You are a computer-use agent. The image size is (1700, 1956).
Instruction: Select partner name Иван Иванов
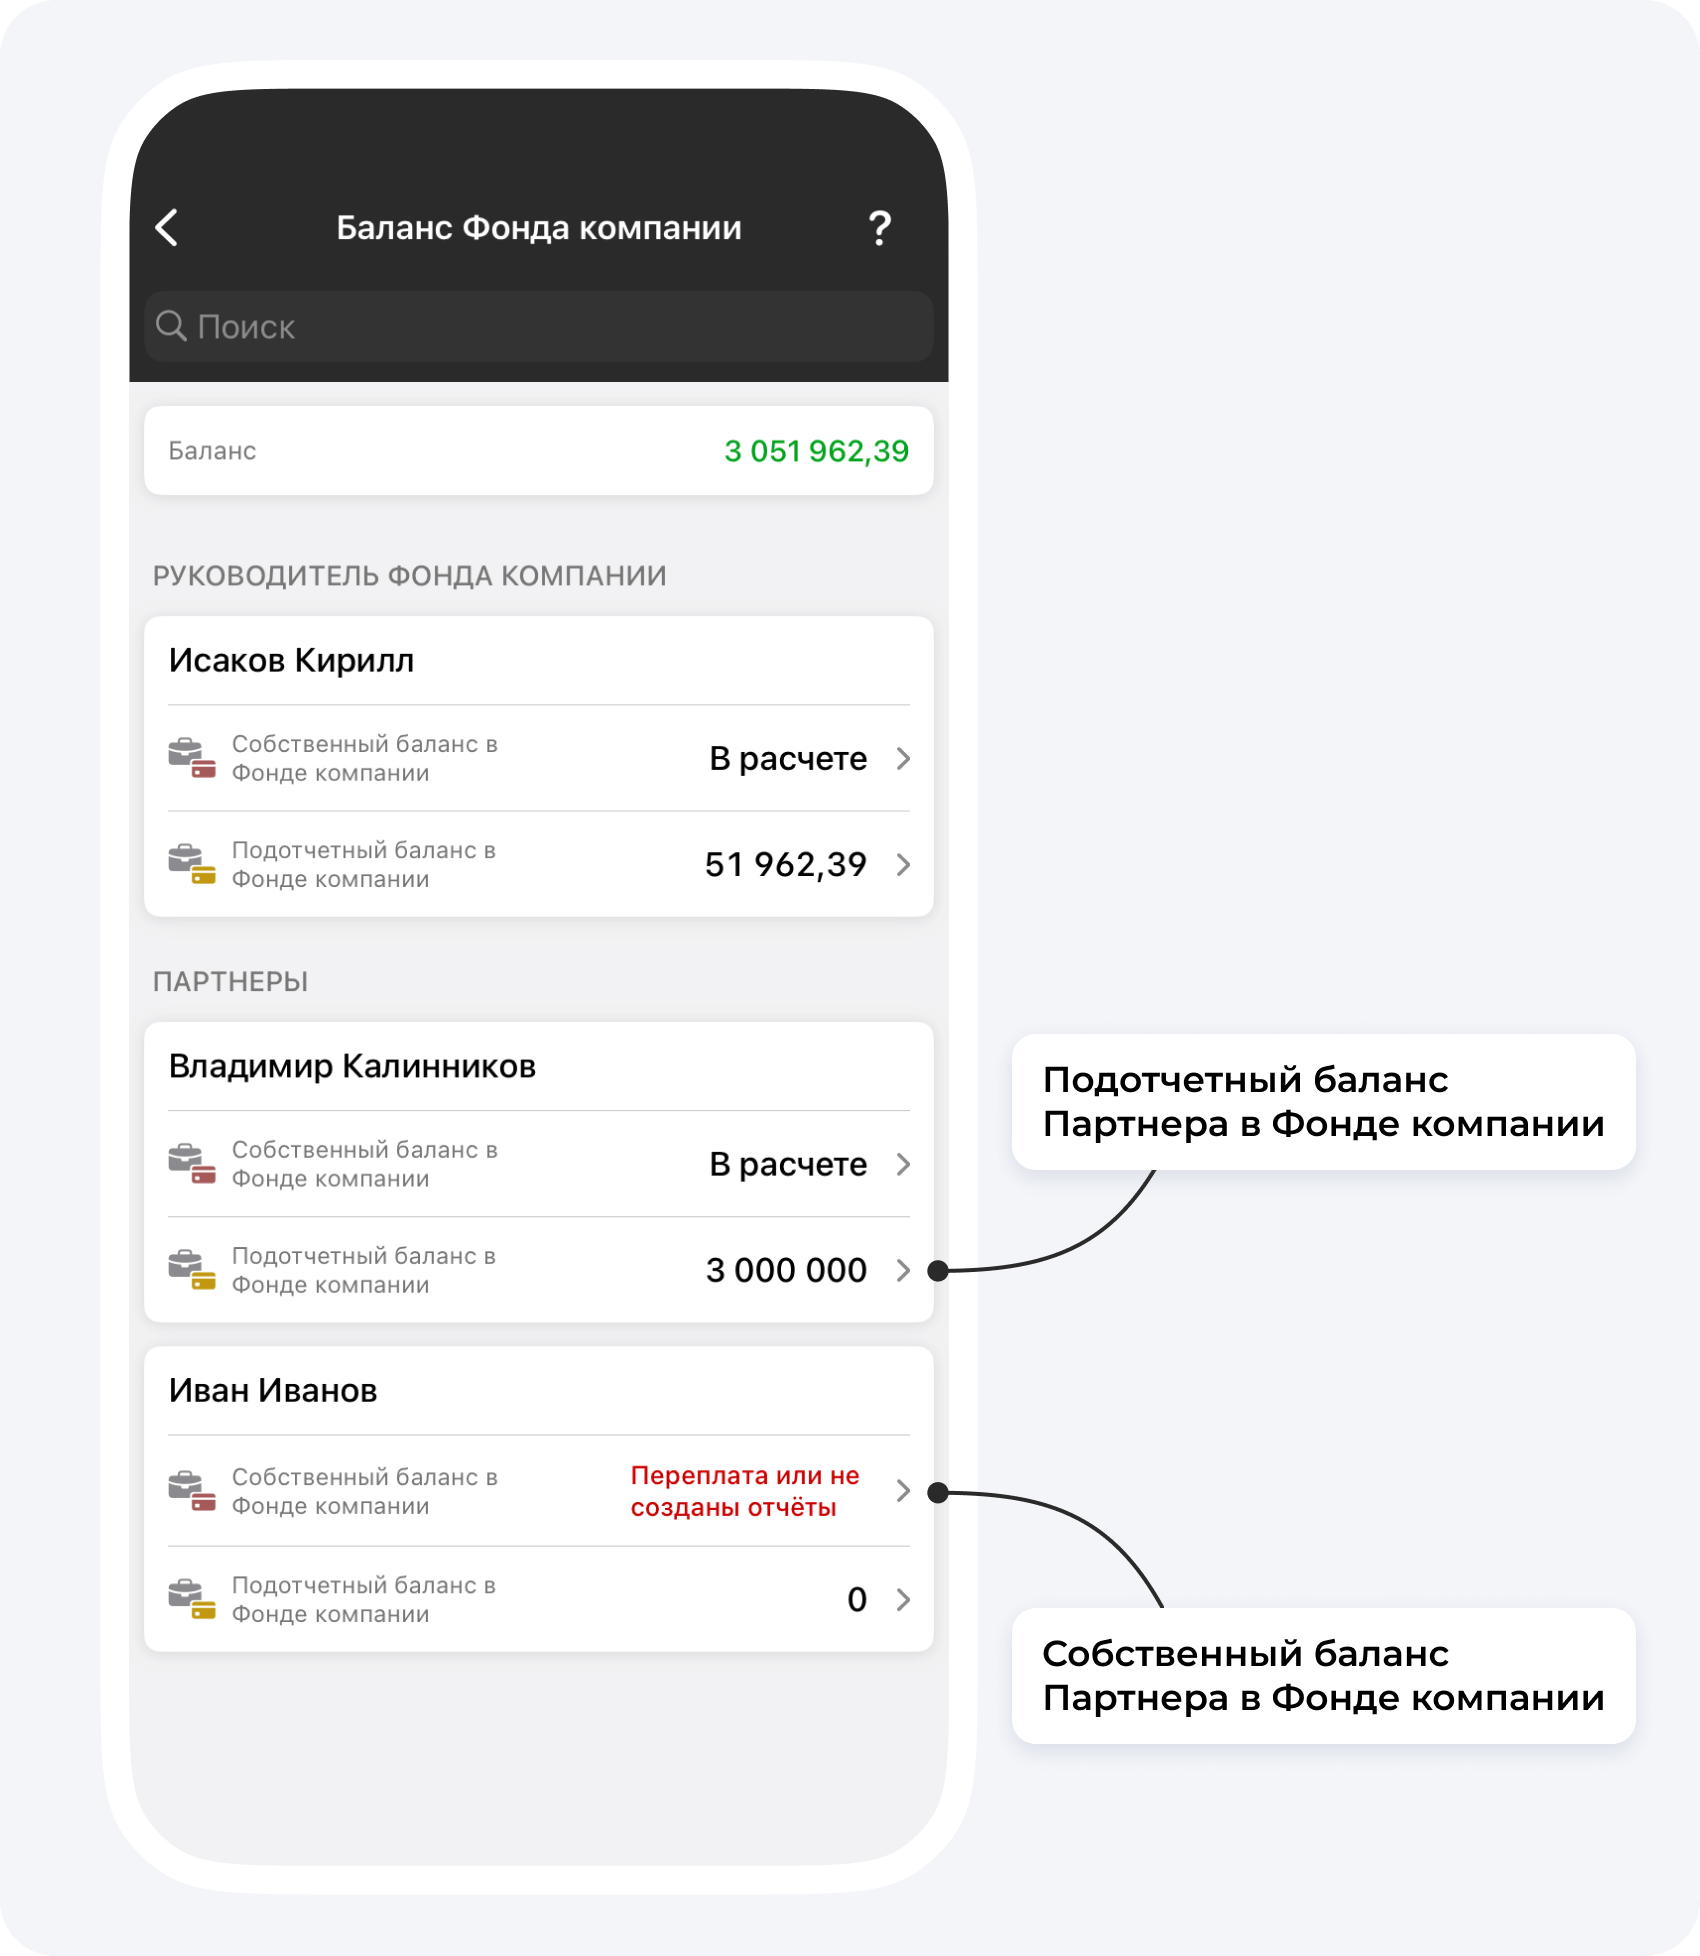(273, 1390)
